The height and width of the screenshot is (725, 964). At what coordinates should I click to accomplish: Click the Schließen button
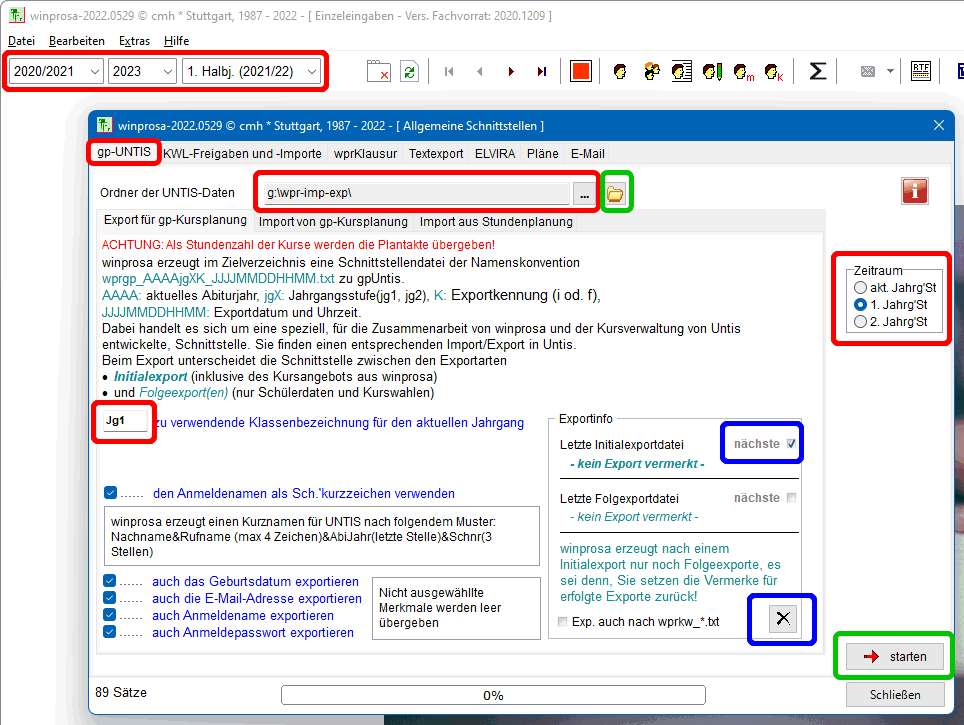coord(894,694)
